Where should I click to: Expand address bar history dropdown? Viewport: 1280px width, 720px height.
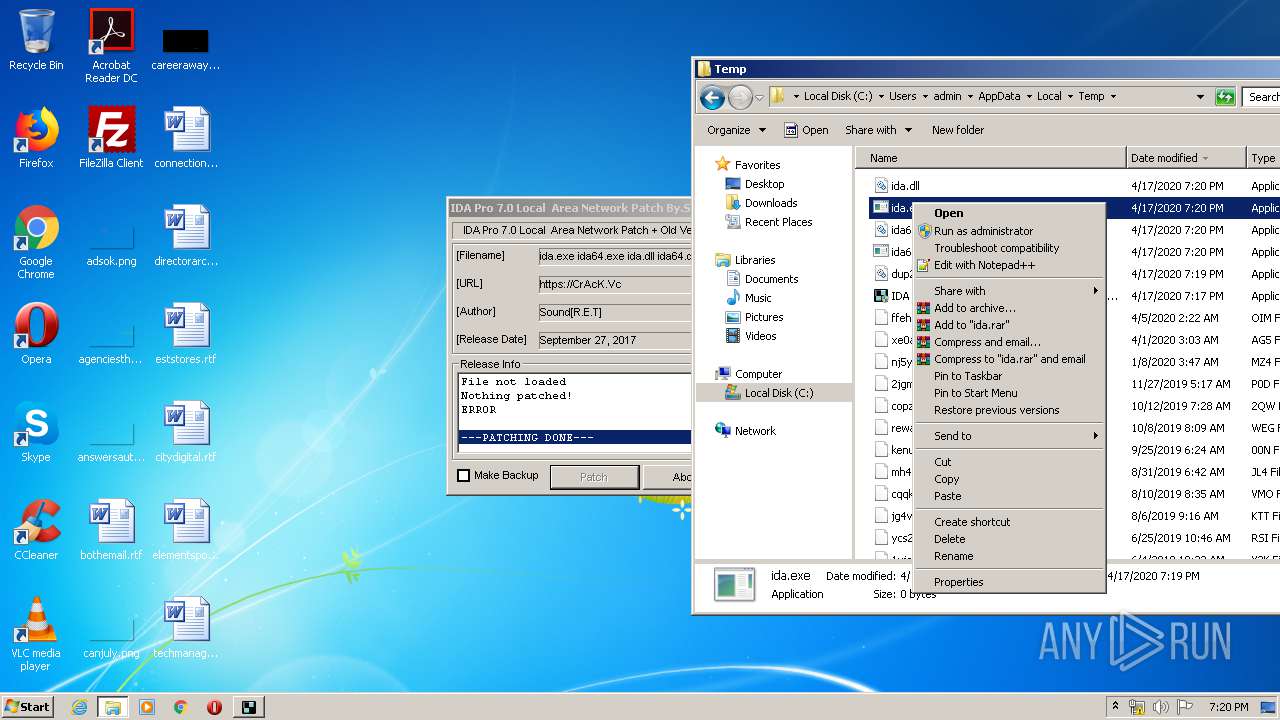click(x=1200, y=97)
